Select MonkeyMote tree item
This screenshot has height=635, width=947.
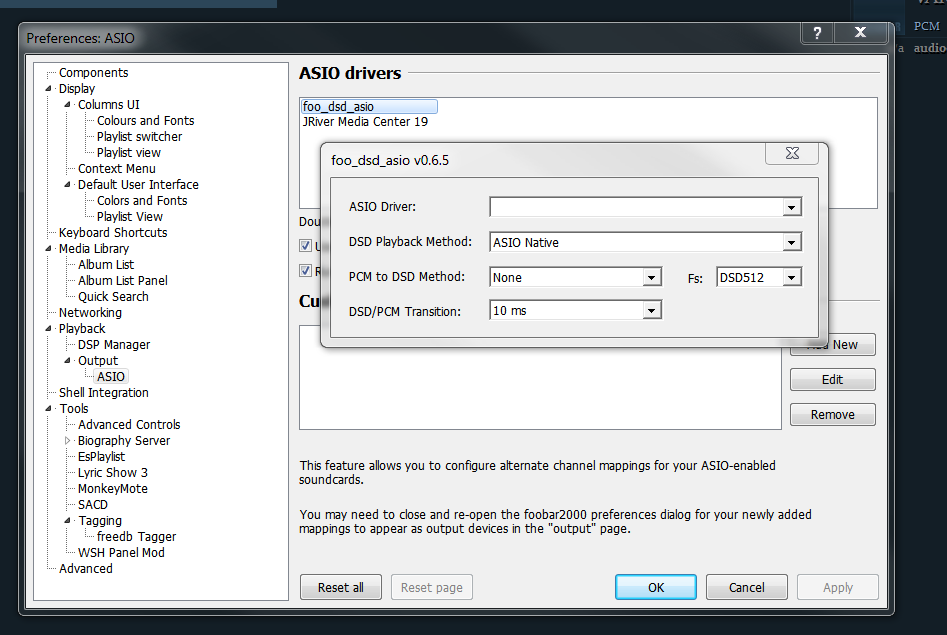(112, 489)
